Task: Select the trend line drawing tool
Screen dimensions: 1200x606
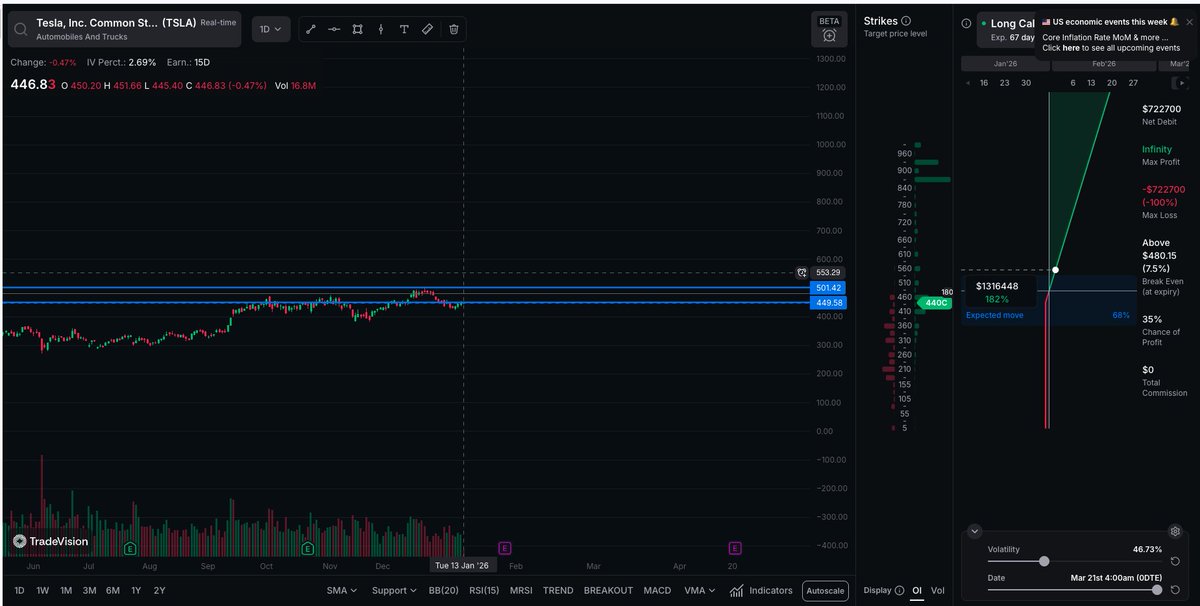Action: click(310, 30)
